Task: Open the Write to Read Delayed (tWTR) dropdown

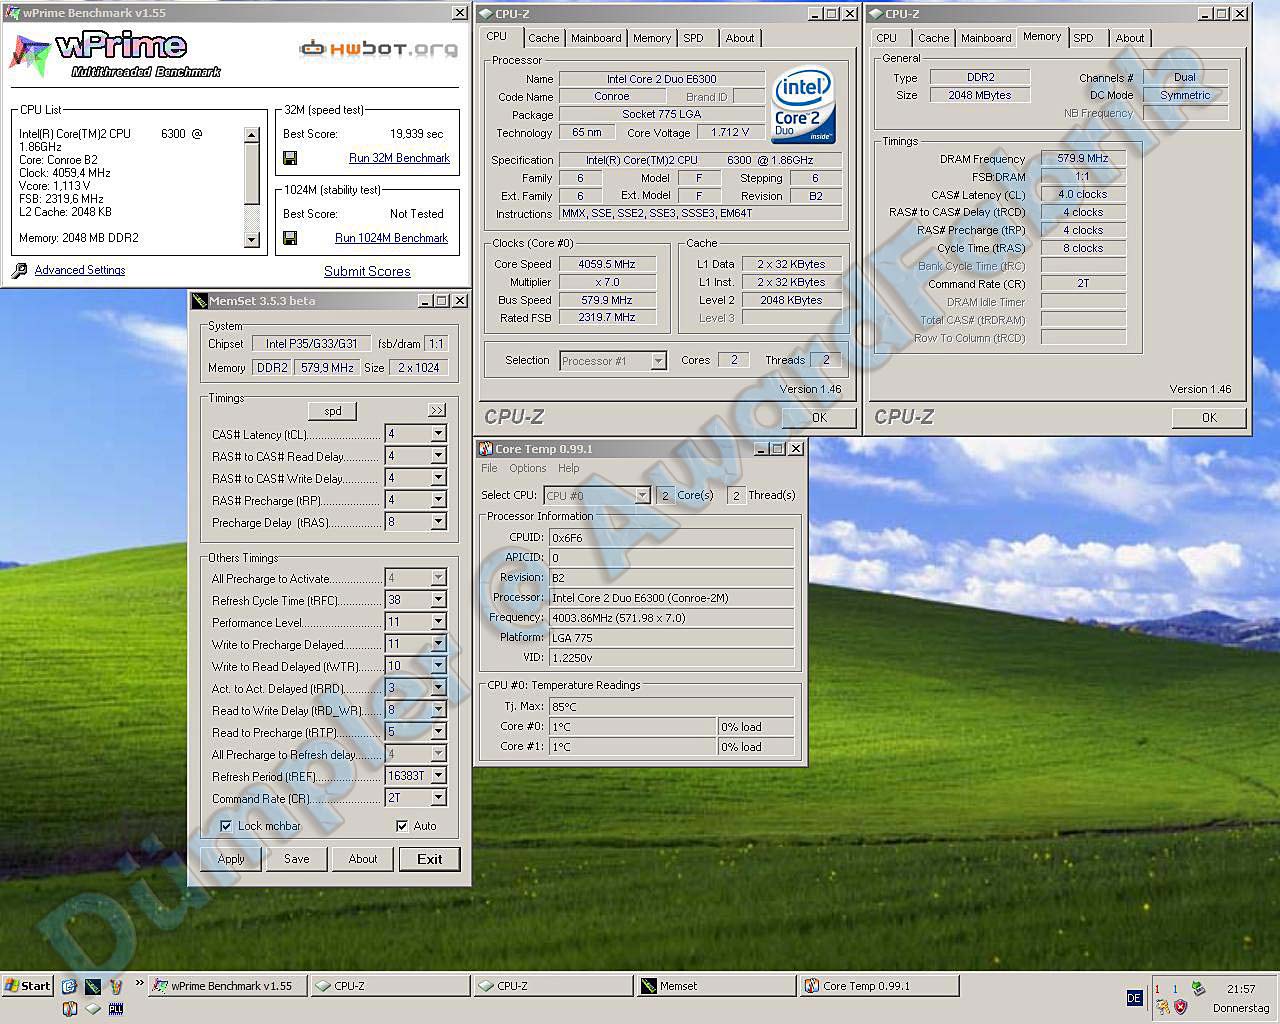Action: pos(438,666)
